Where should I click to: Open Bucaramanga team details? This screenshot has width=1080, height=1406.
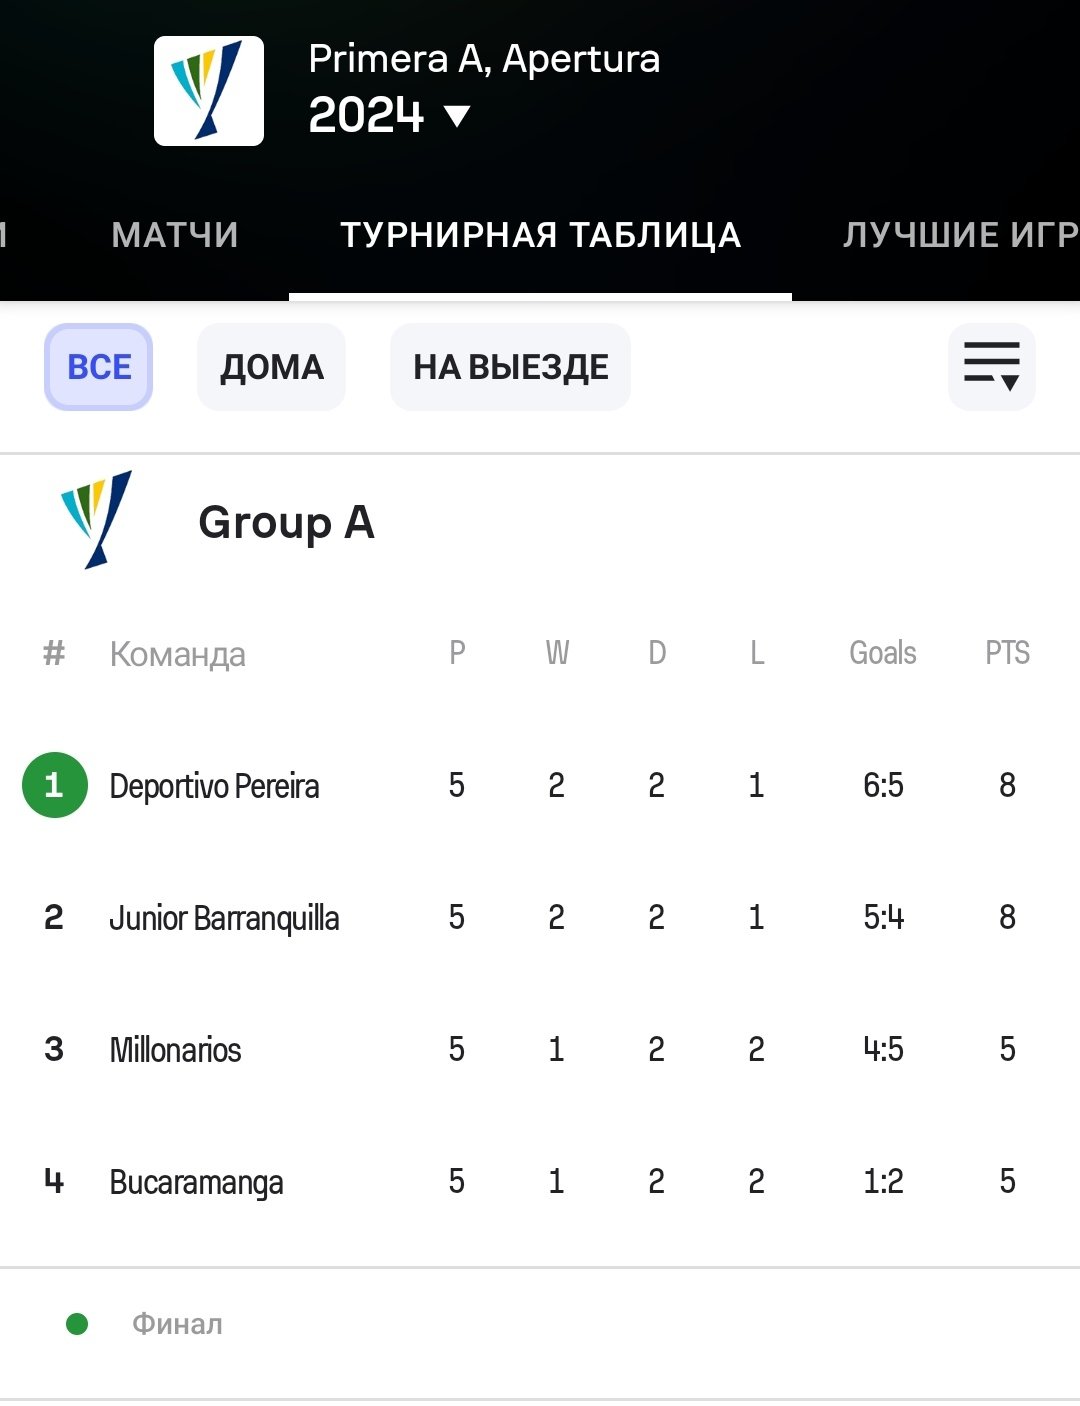click(x=196, y=1182)
